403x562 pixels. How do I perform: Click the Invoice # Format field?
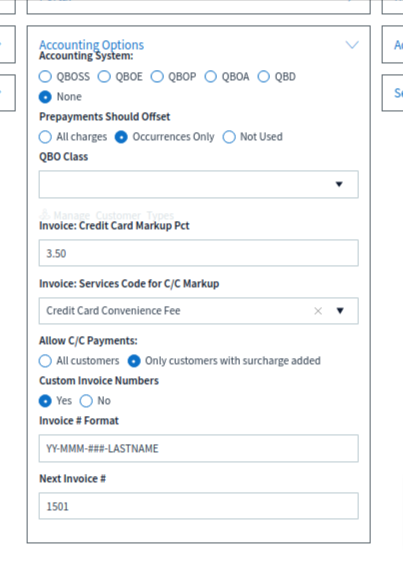[x=199, y=448]
